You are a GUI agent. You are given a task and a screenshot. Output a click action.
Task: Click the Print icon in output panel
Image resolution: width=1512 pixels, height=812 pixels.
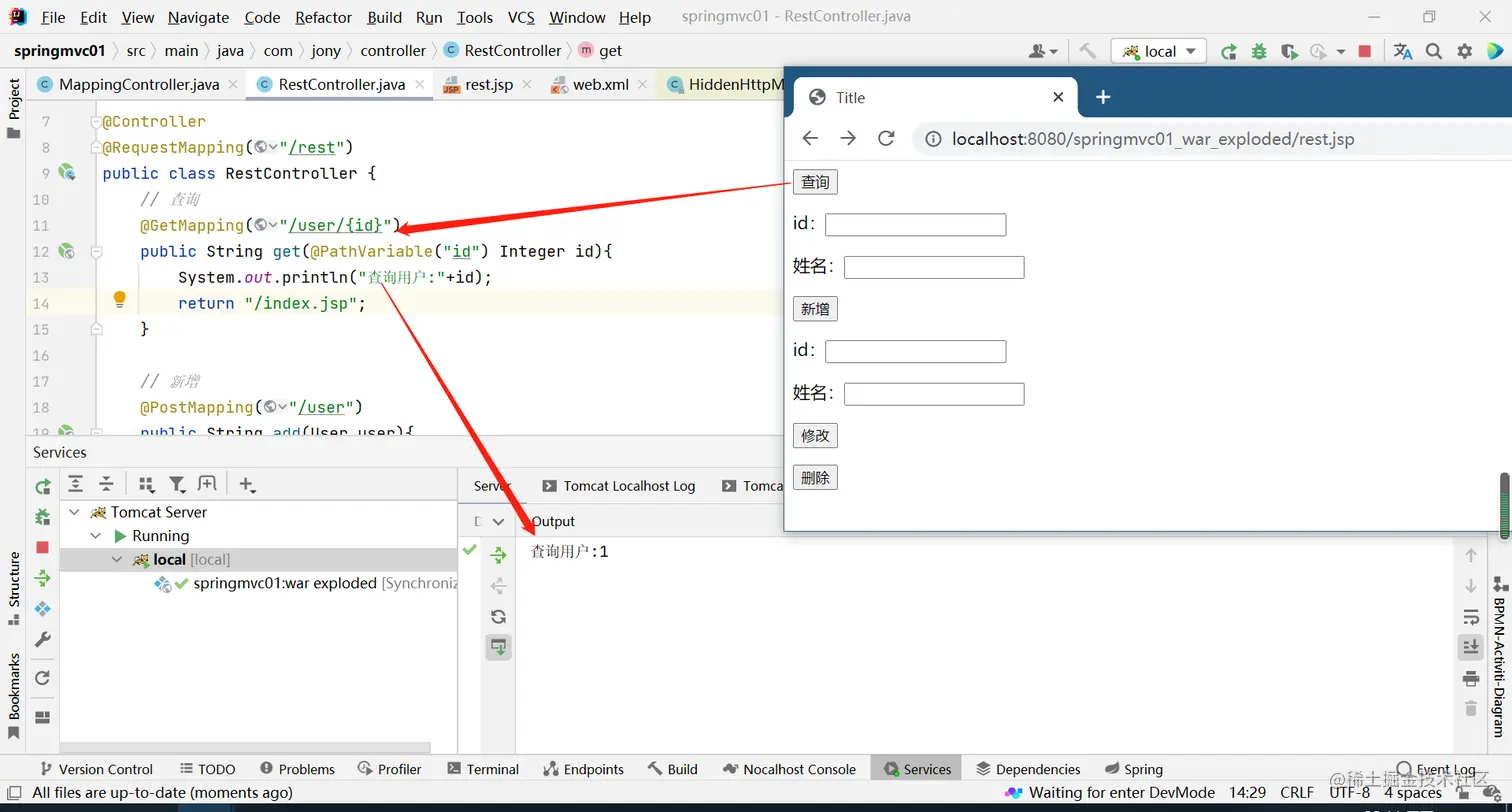(x=1470, y=679)
